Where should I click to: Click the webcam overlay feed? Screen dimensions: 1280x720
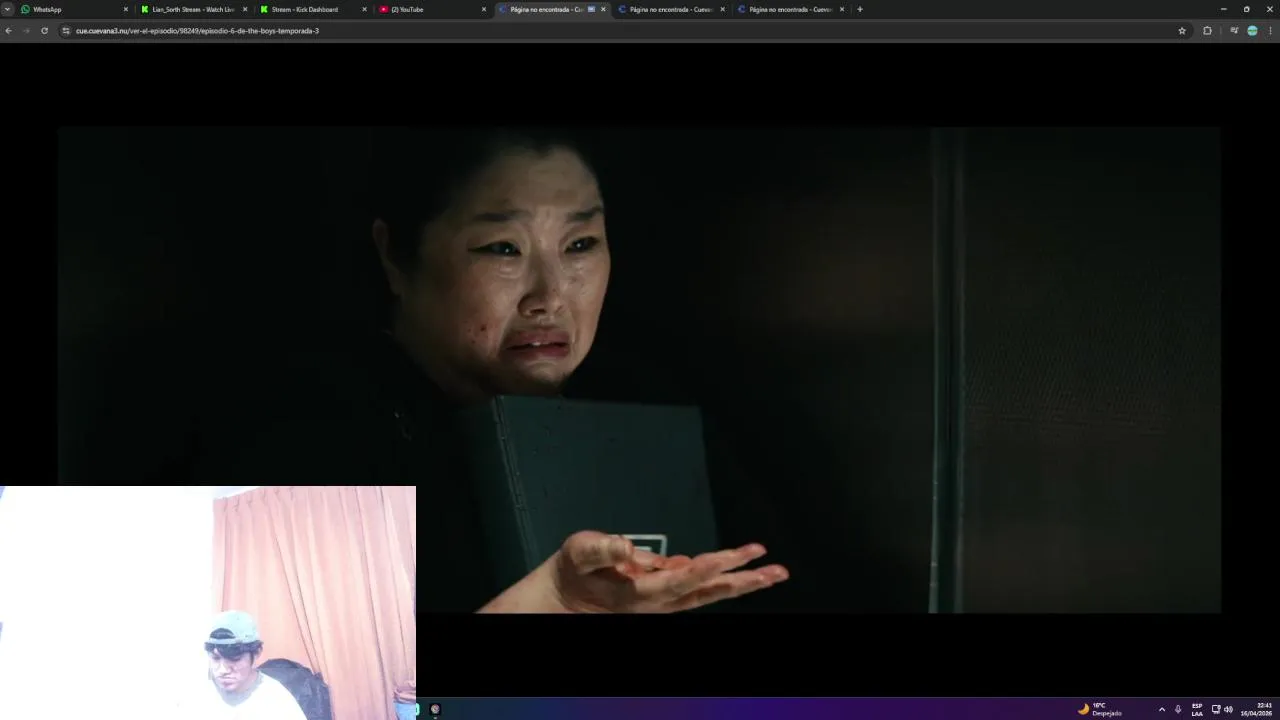pos(208,603)
